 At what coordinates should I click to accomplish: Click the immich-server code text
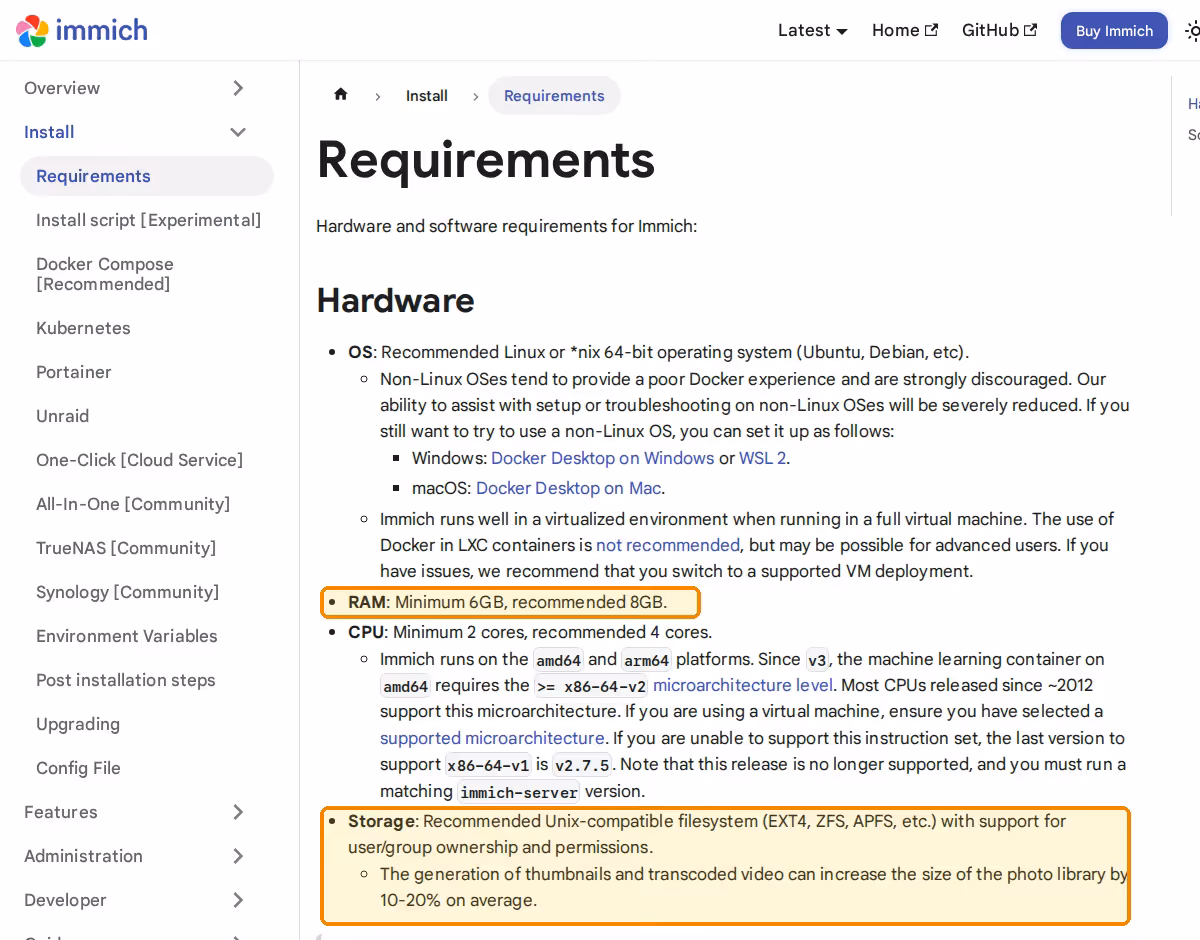[518, 792]
